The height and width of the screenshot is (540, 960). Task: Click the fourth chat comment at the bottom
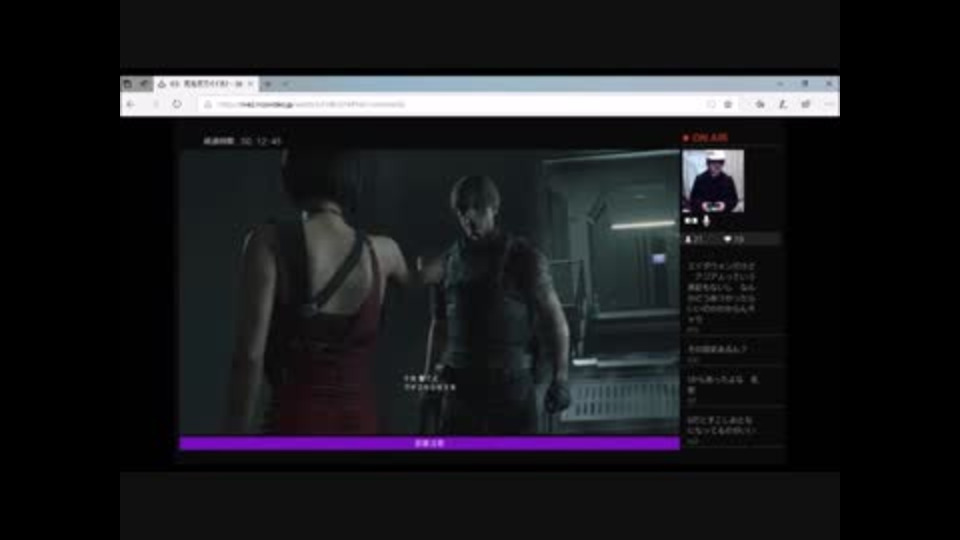(721, 426)
